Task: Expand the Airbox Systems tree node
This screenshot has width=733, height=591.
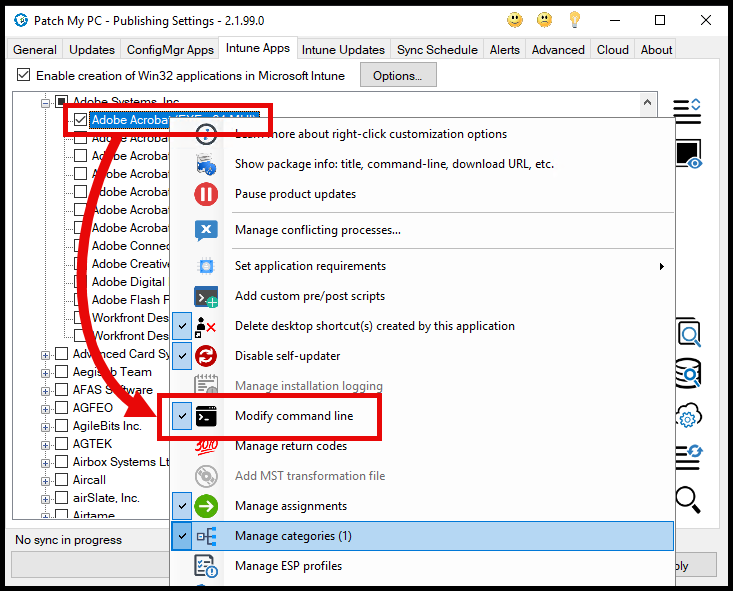Action: click(45, 463)
